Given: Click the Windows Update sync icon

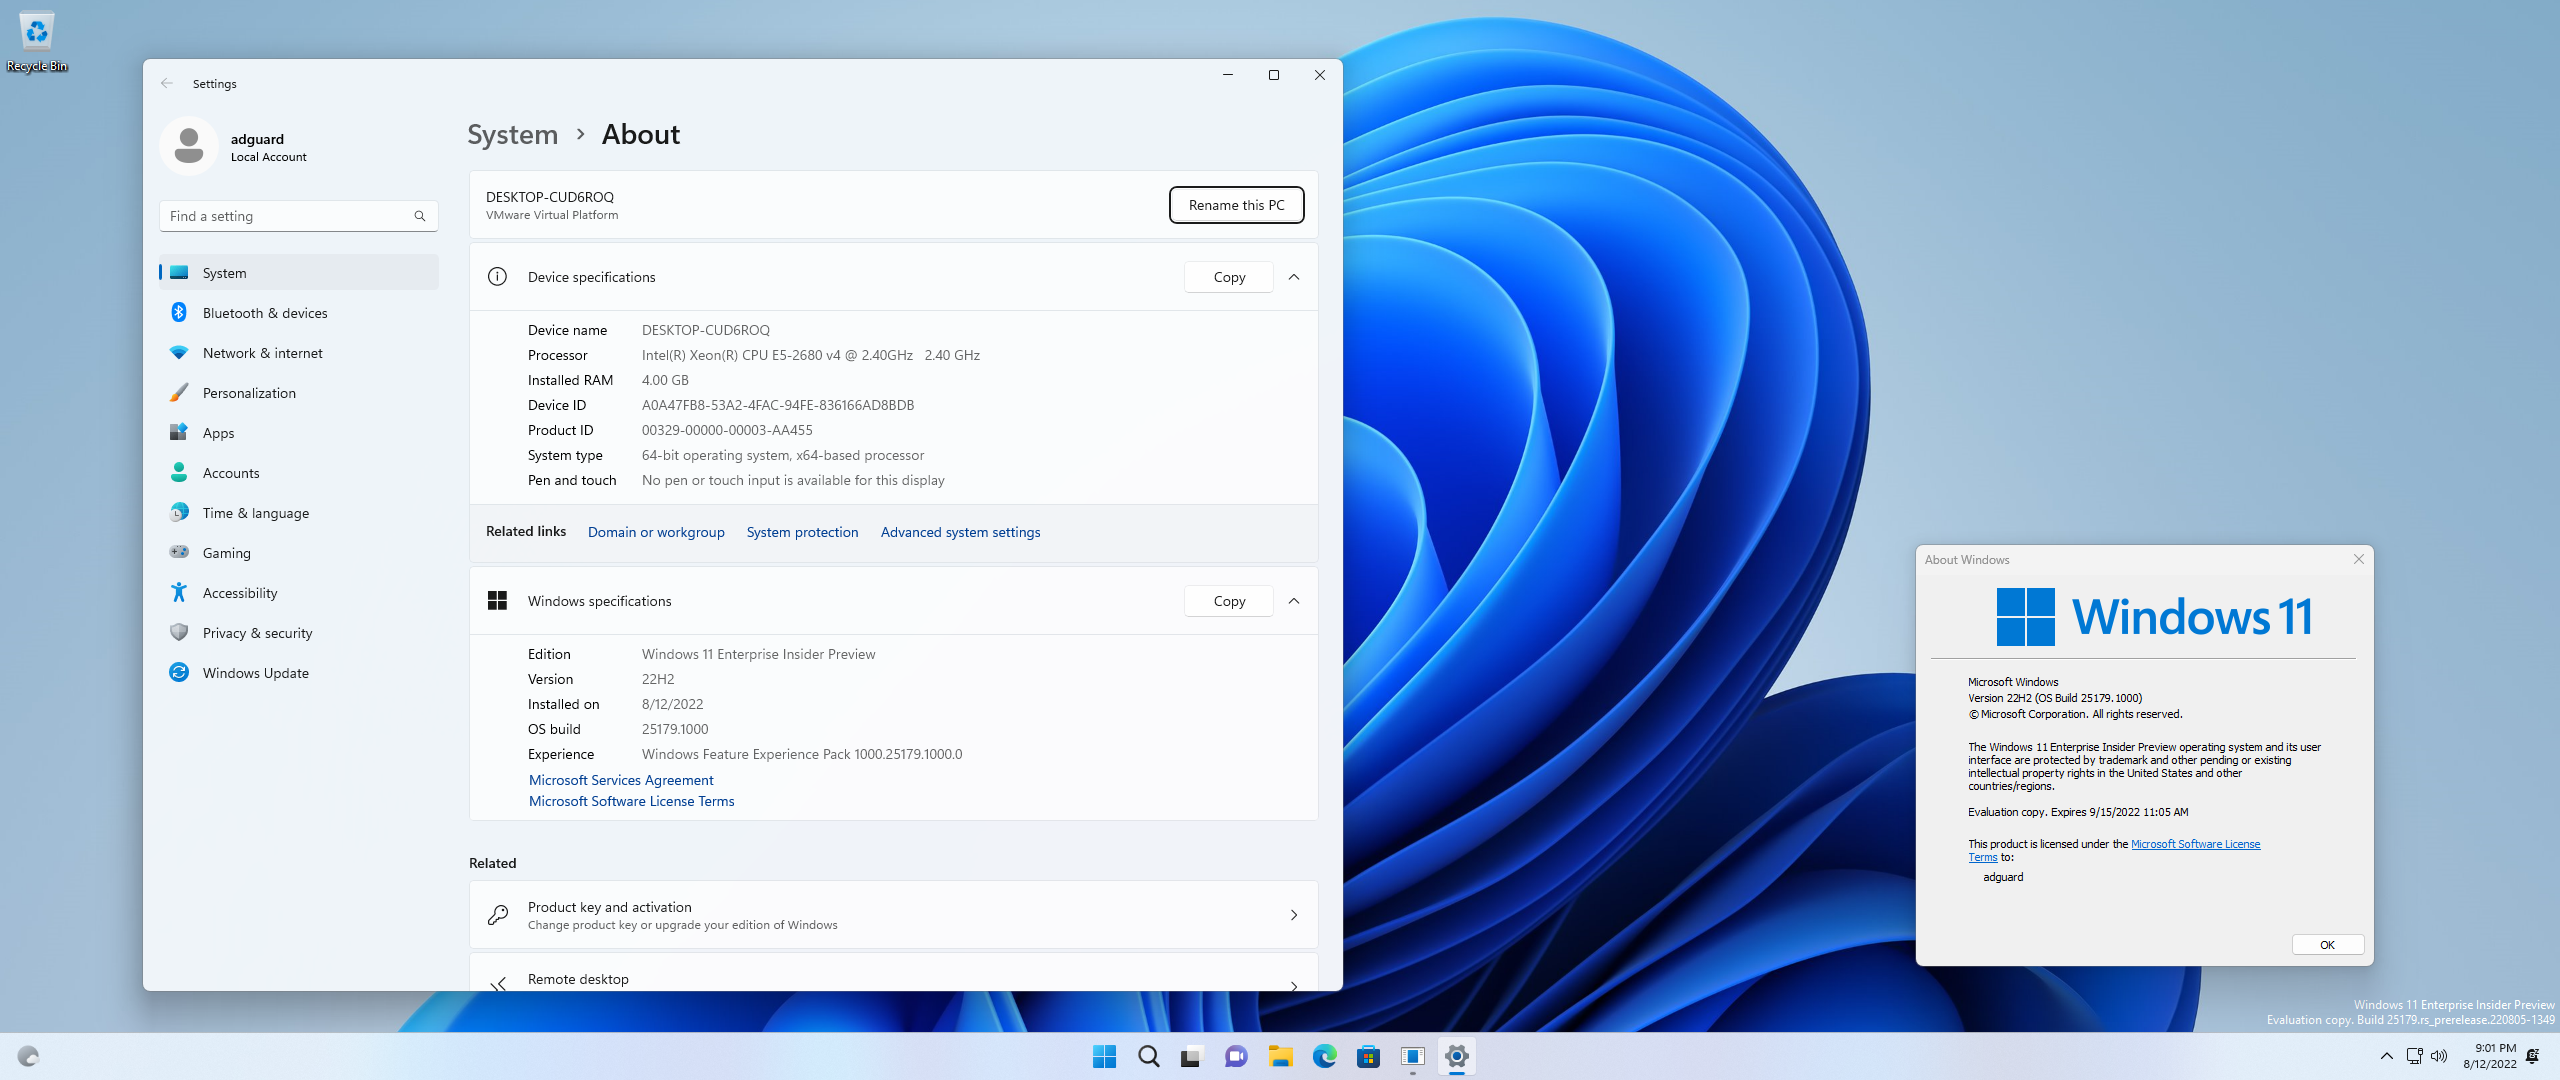Looking at the screenshot, I should point(179,673).
